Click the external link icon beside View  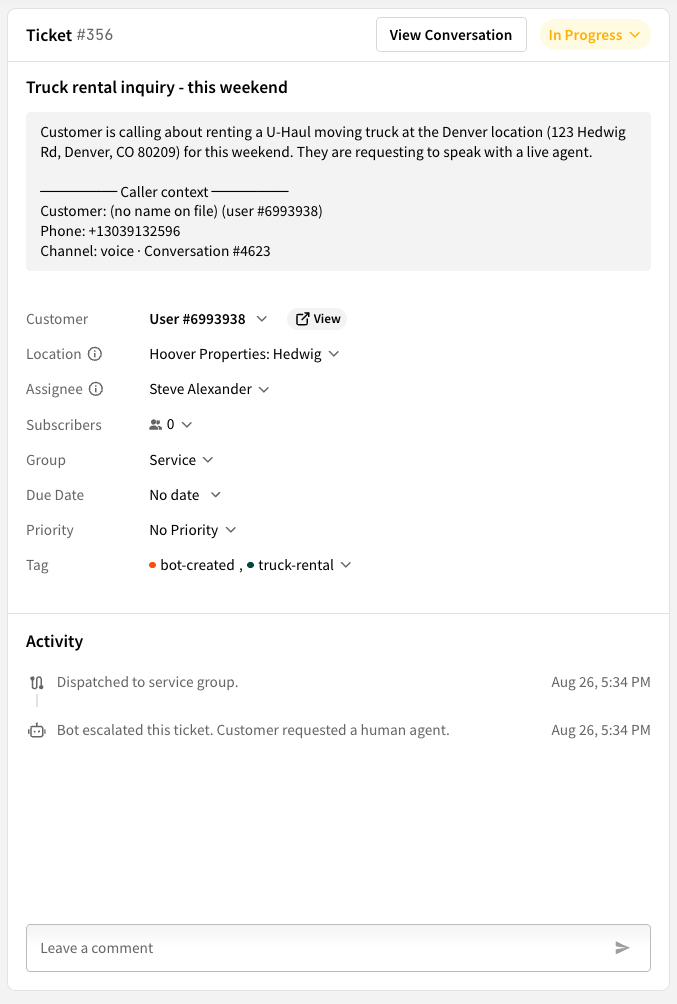302,319
